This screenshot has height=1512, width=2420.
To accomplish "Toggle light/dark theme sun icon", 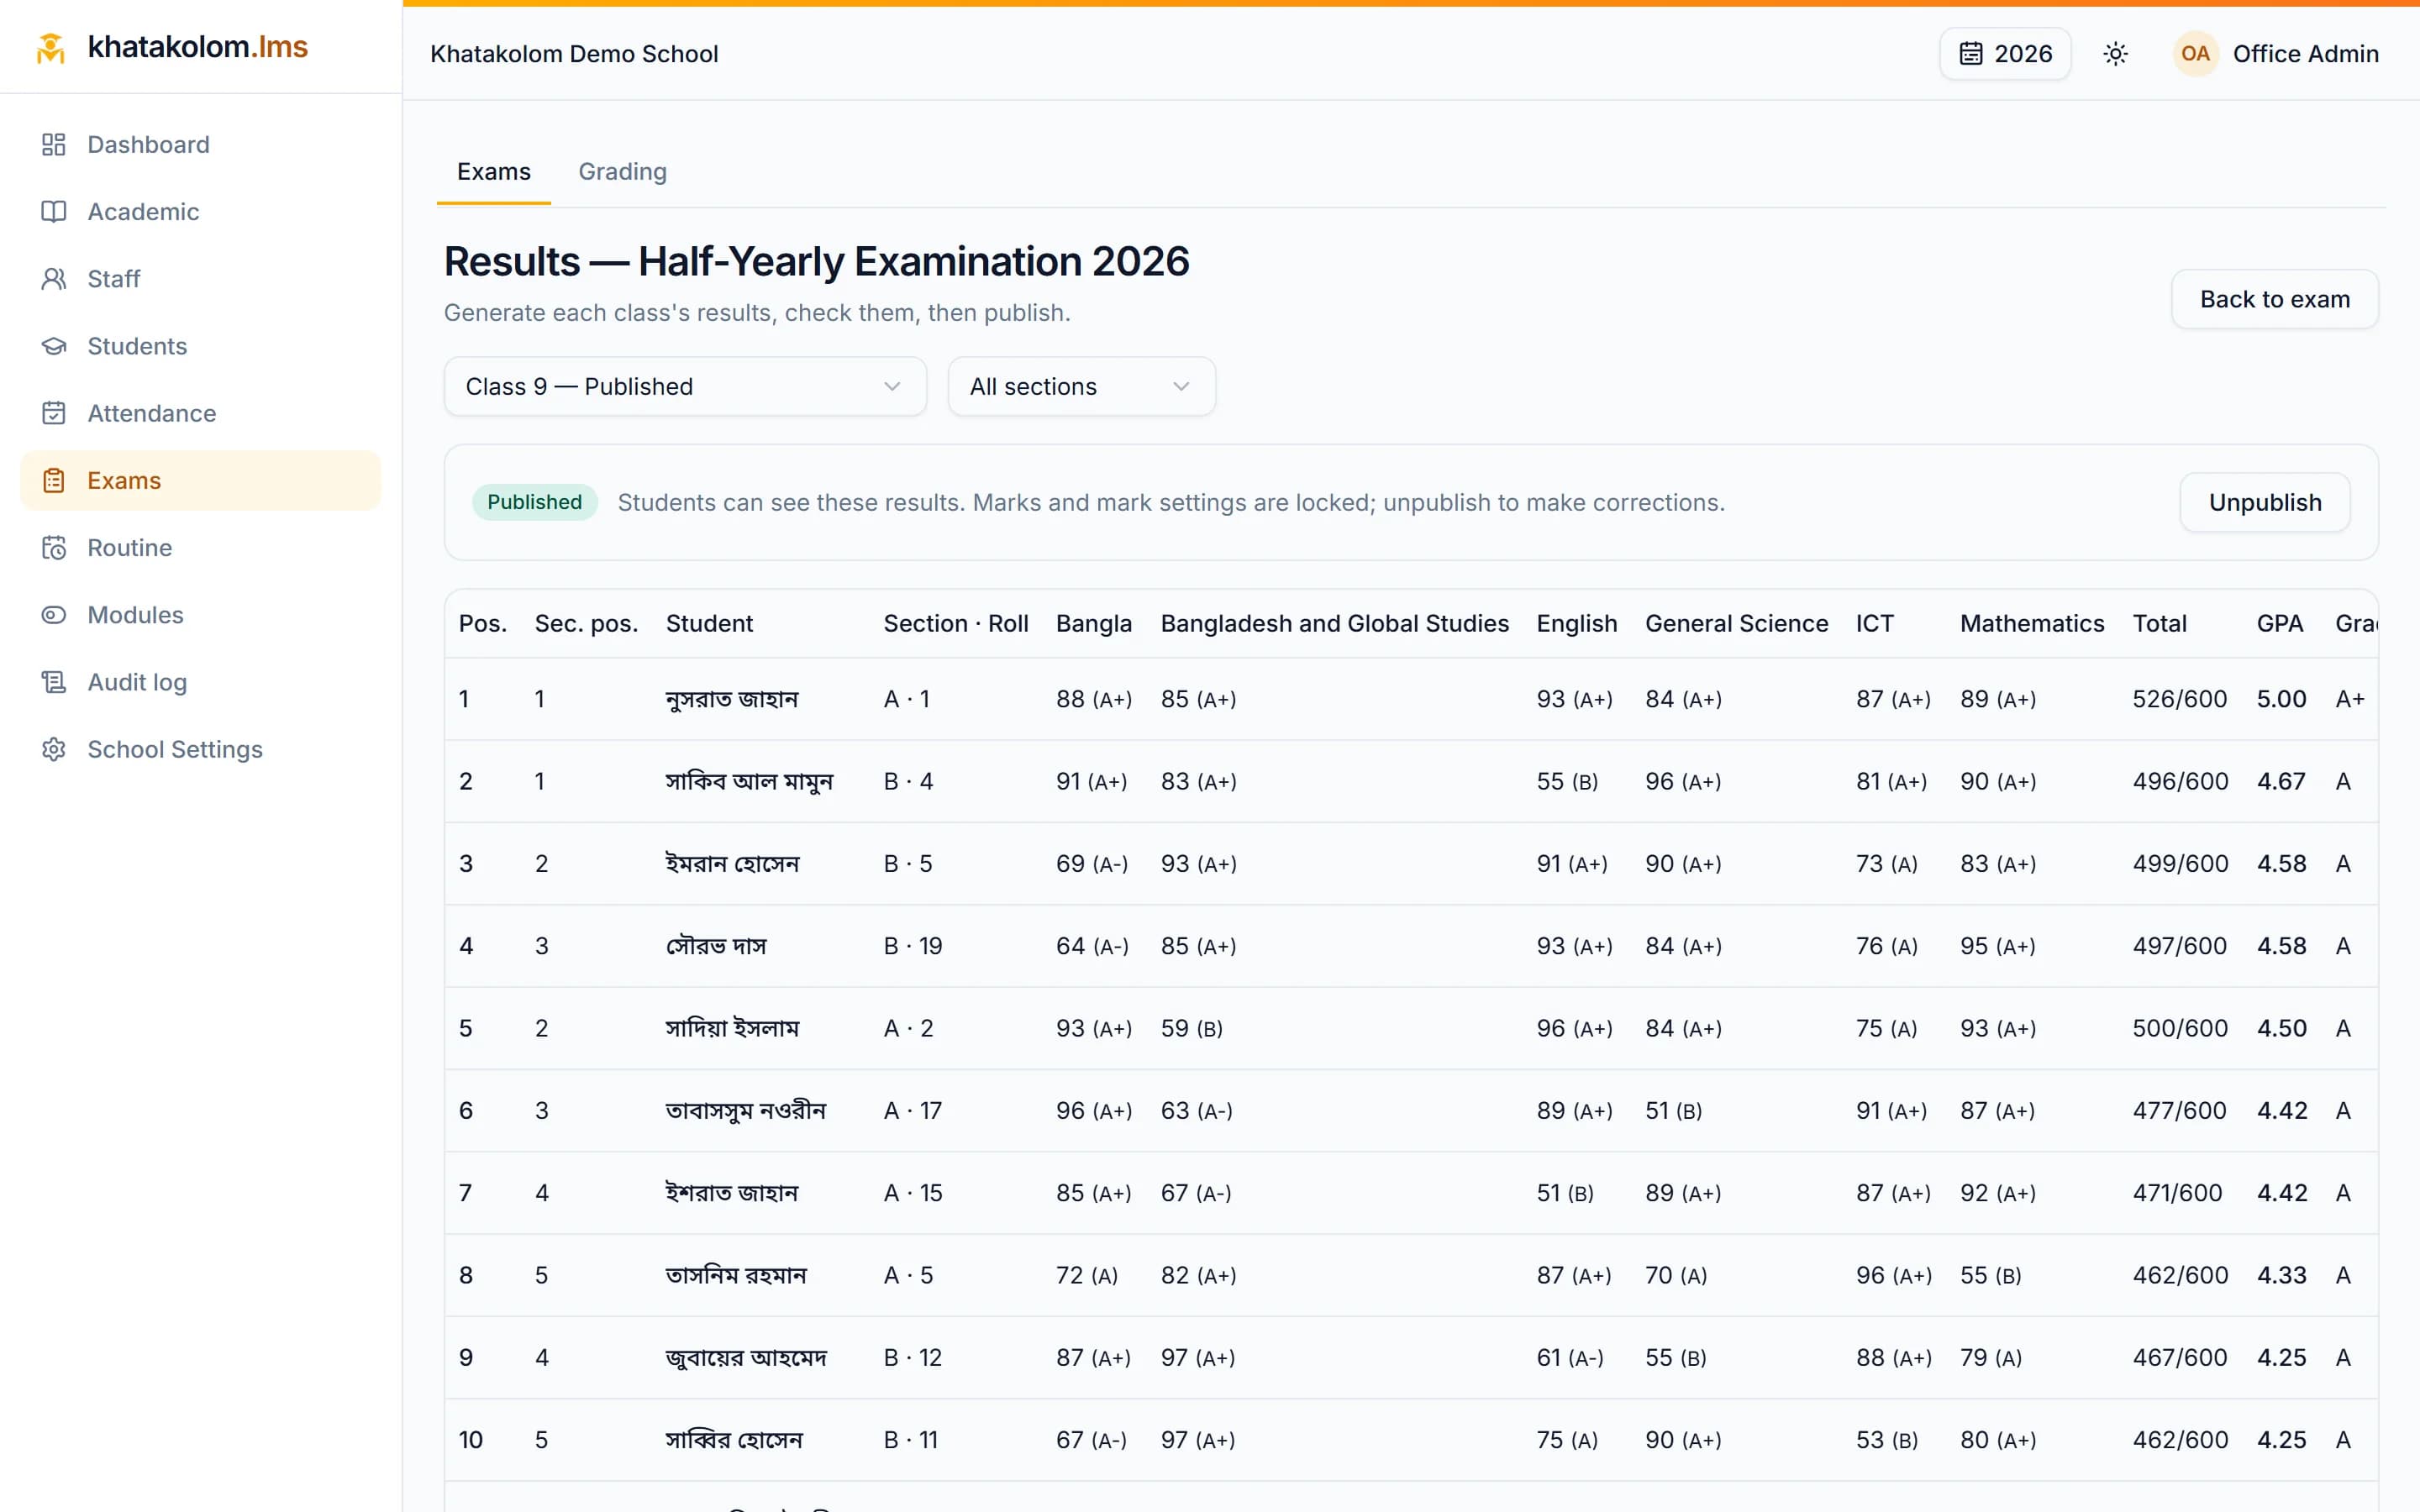I will (2115, 54).
